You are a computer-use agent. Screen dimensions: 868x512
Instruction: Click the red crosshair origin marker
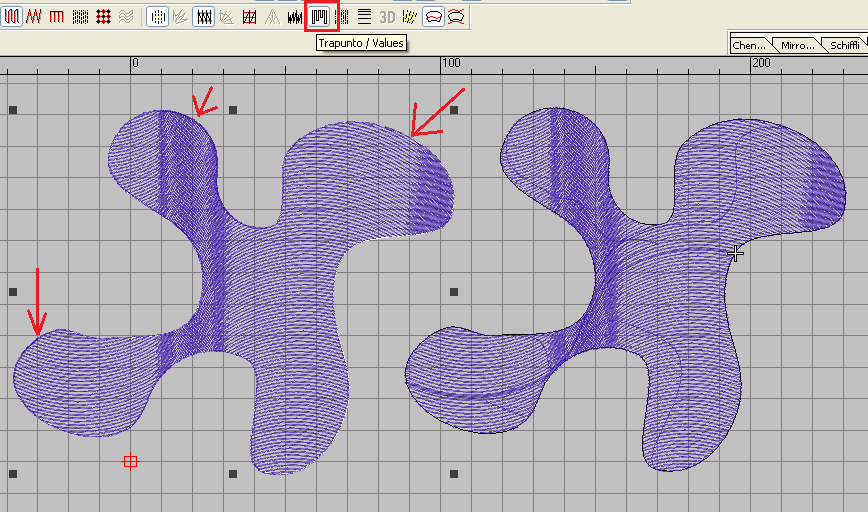click(x=130, y=461)
